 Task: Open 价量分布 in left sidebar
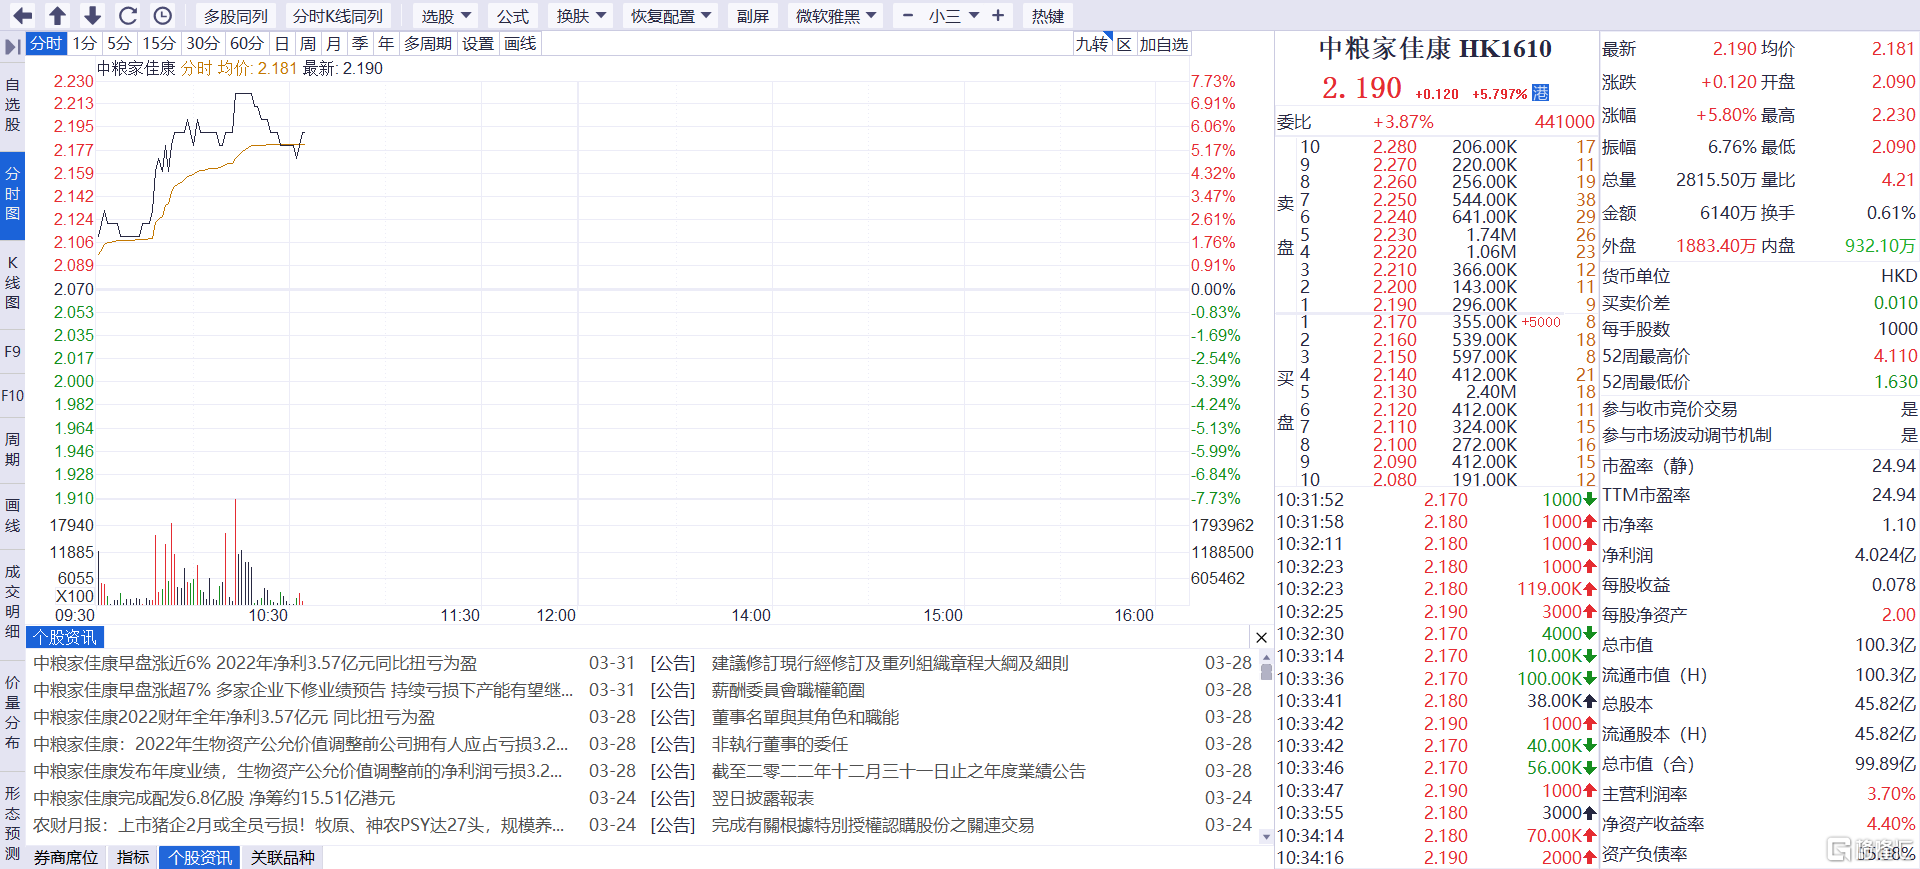coord(12,712)
